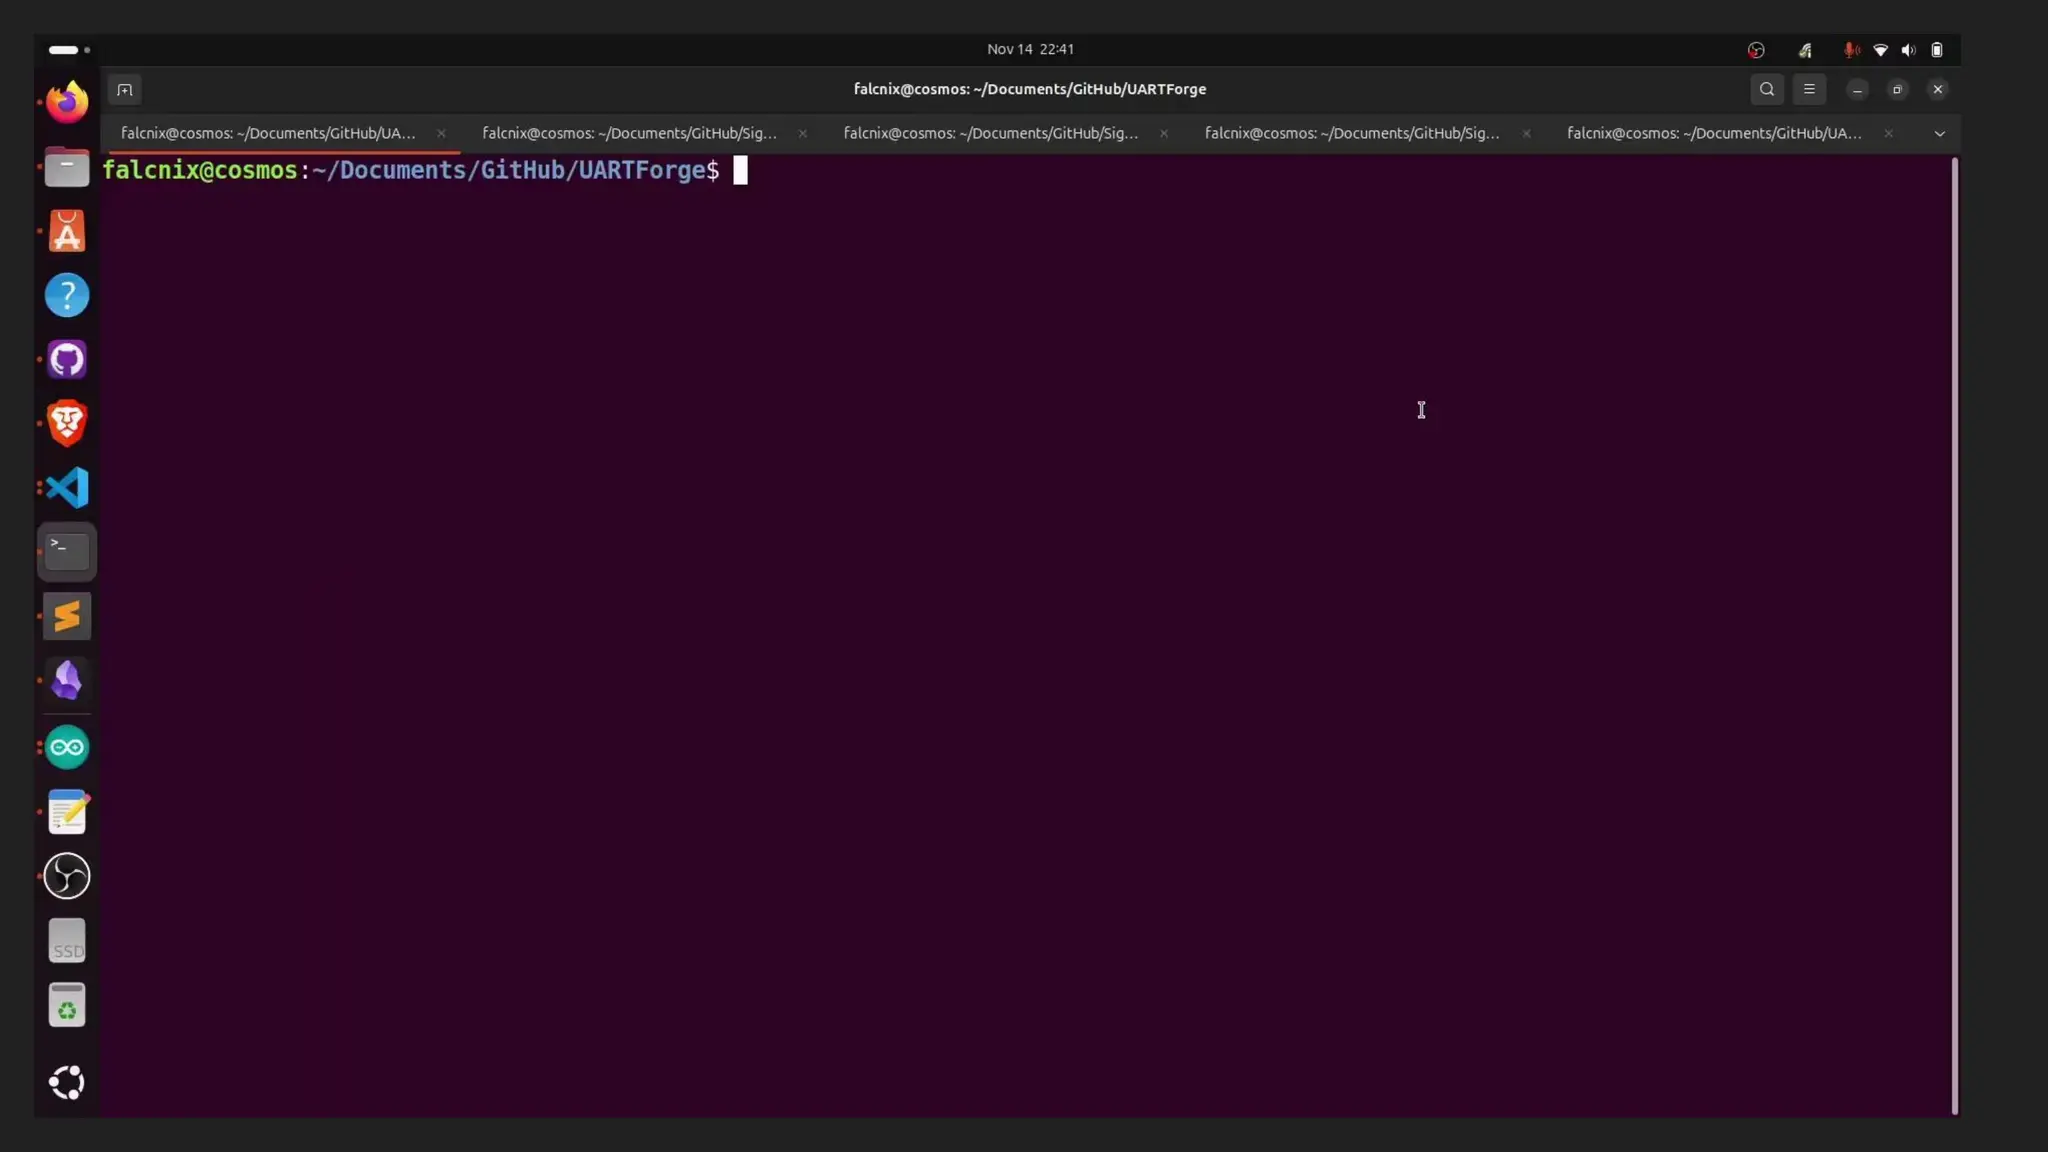2048x1152 pixels.
Task: Select the last UARTForge terminal tab
Action: pos(1713,134)
